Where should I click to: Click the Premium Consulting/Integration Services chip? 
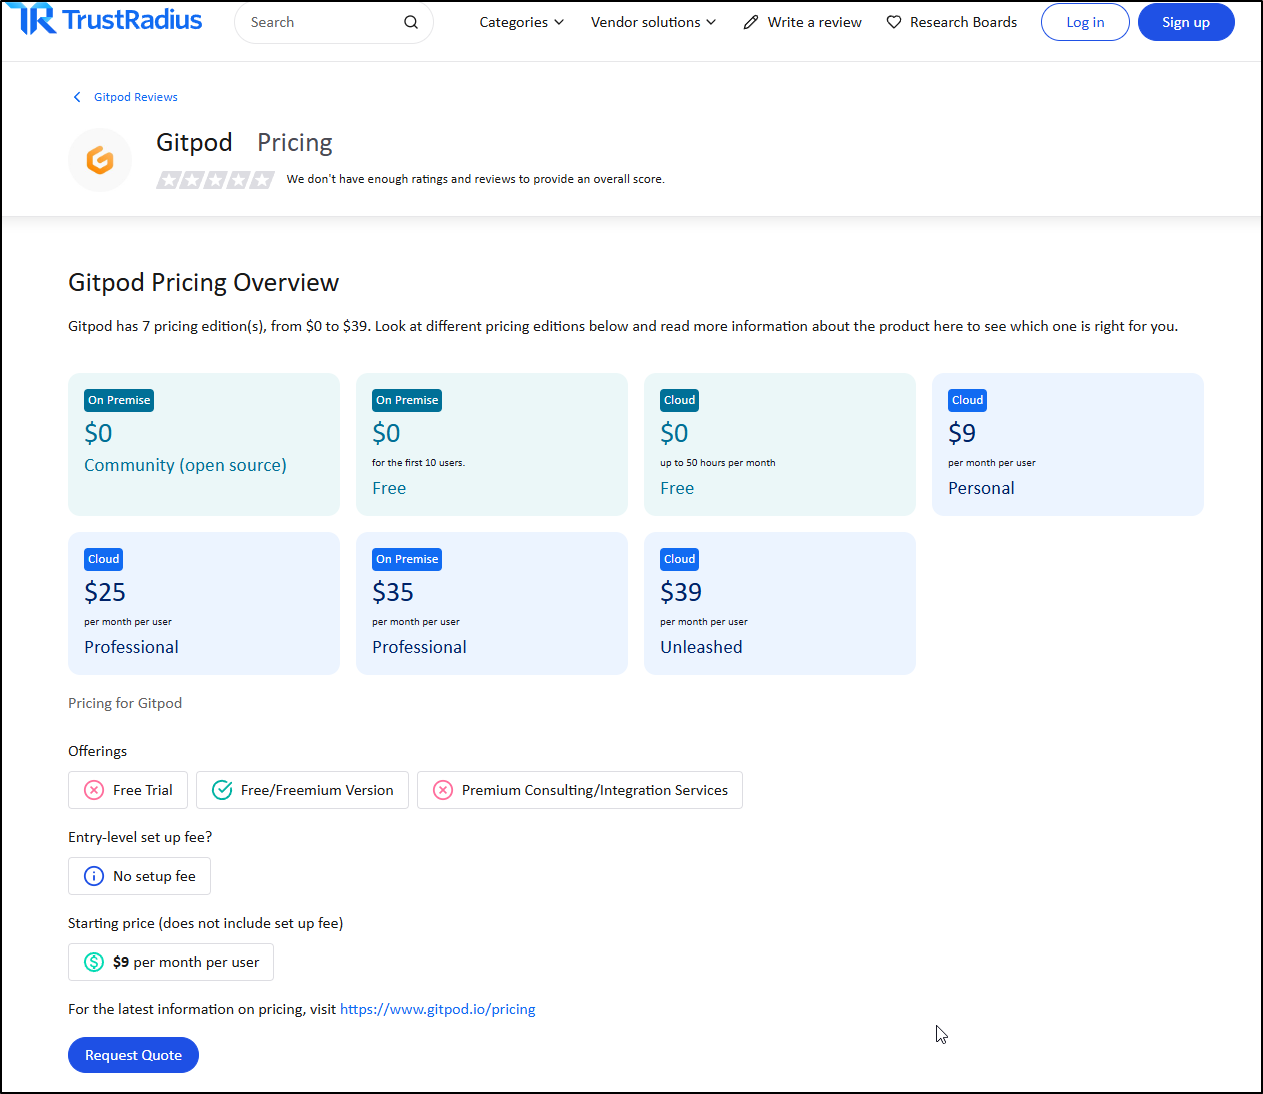click(x=580, y=790)
